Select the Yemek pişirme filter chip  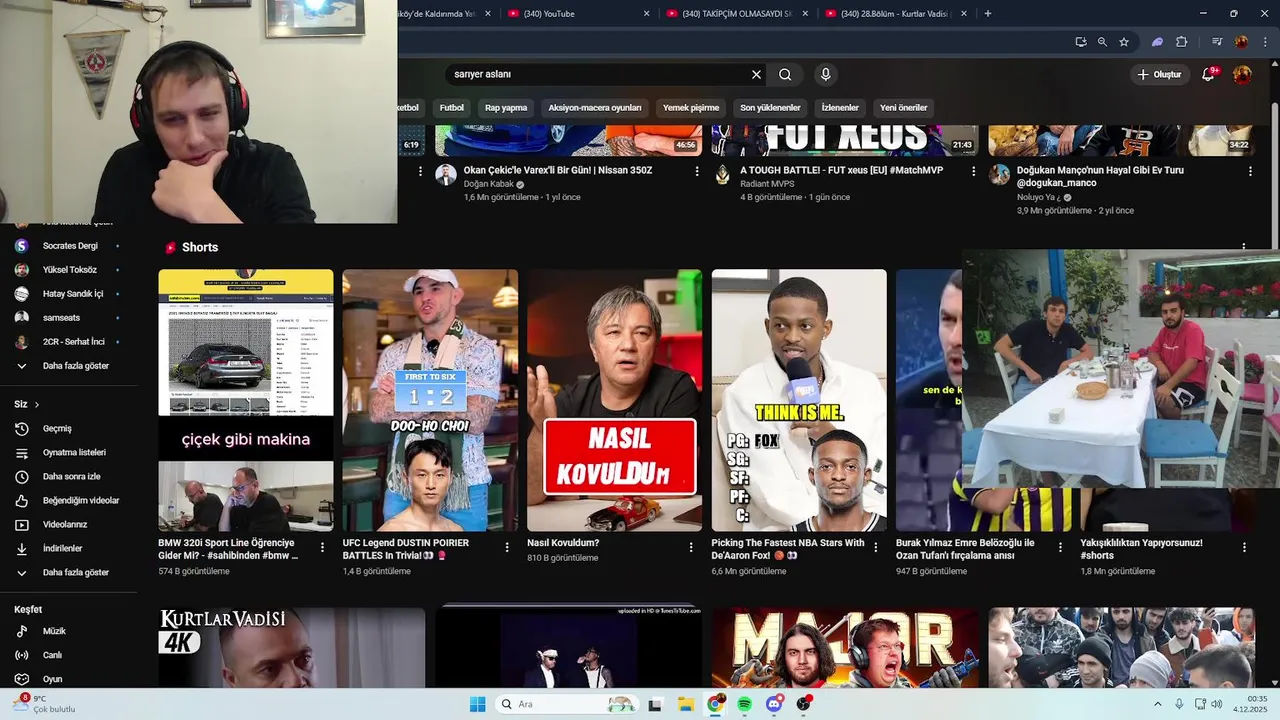pos(691,107)
